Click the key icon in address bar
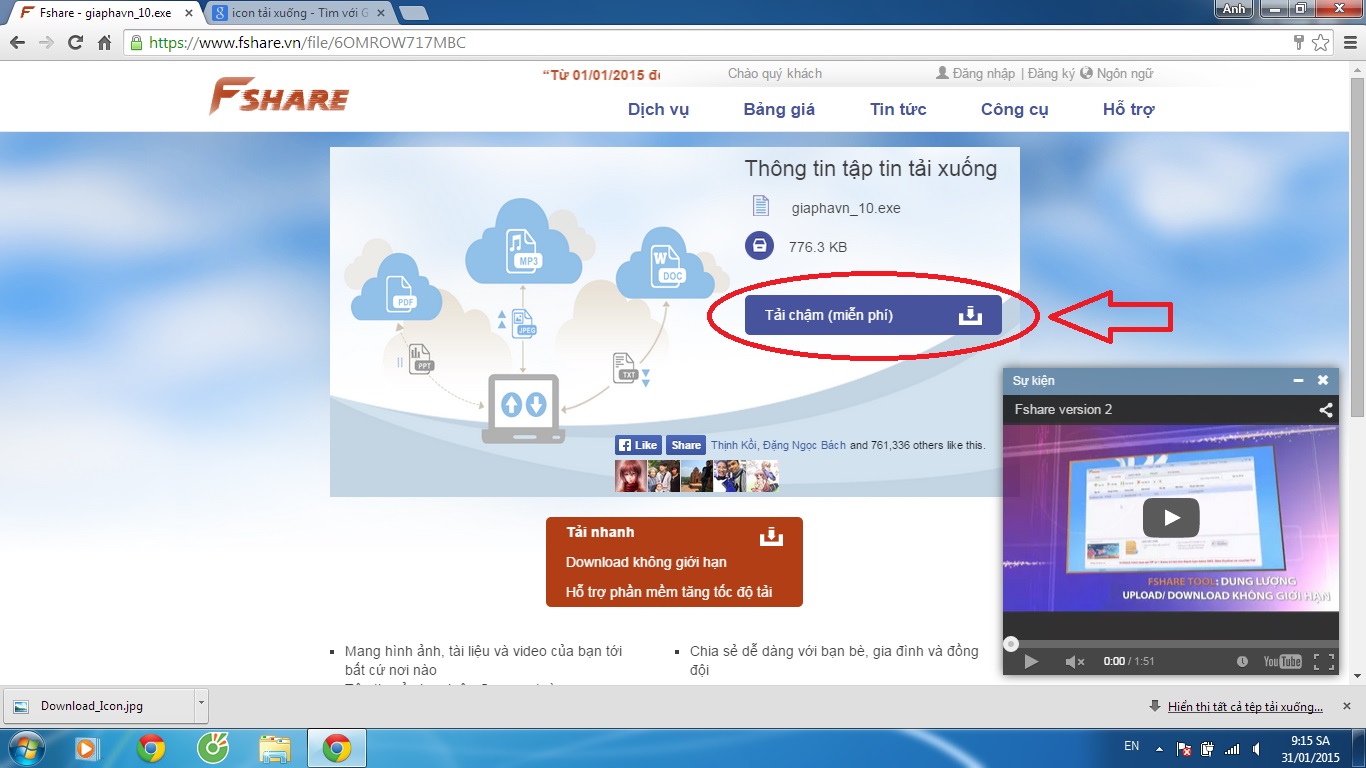 click(x=1299, y=43)
